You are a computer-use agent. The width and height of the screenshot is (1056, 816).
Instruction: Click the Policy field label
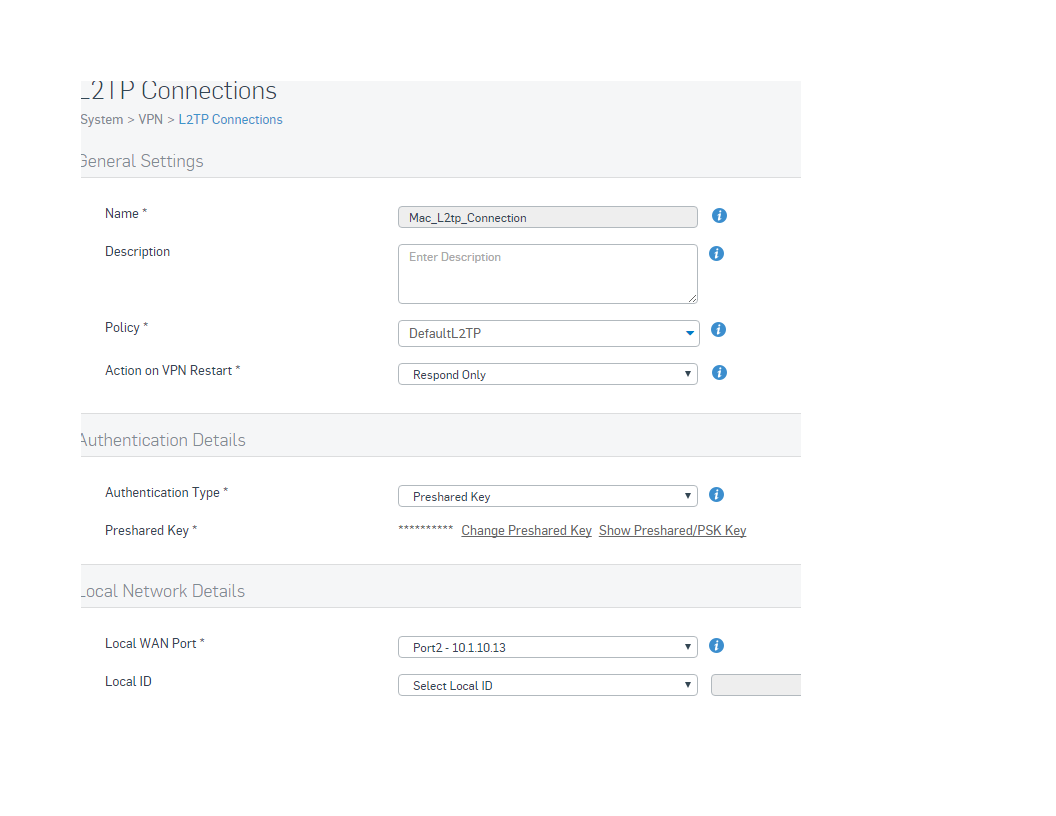(x=127, y=327)
